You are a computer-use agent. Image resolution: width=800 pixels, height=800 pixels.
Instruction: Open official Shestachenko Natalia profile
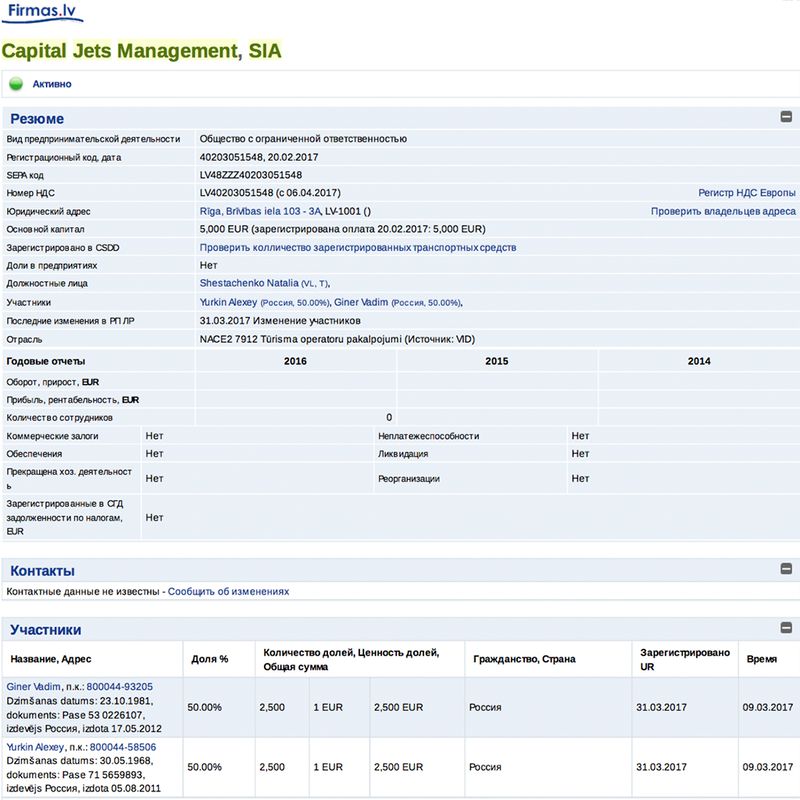pyautogui.click(x=249, y=283)
